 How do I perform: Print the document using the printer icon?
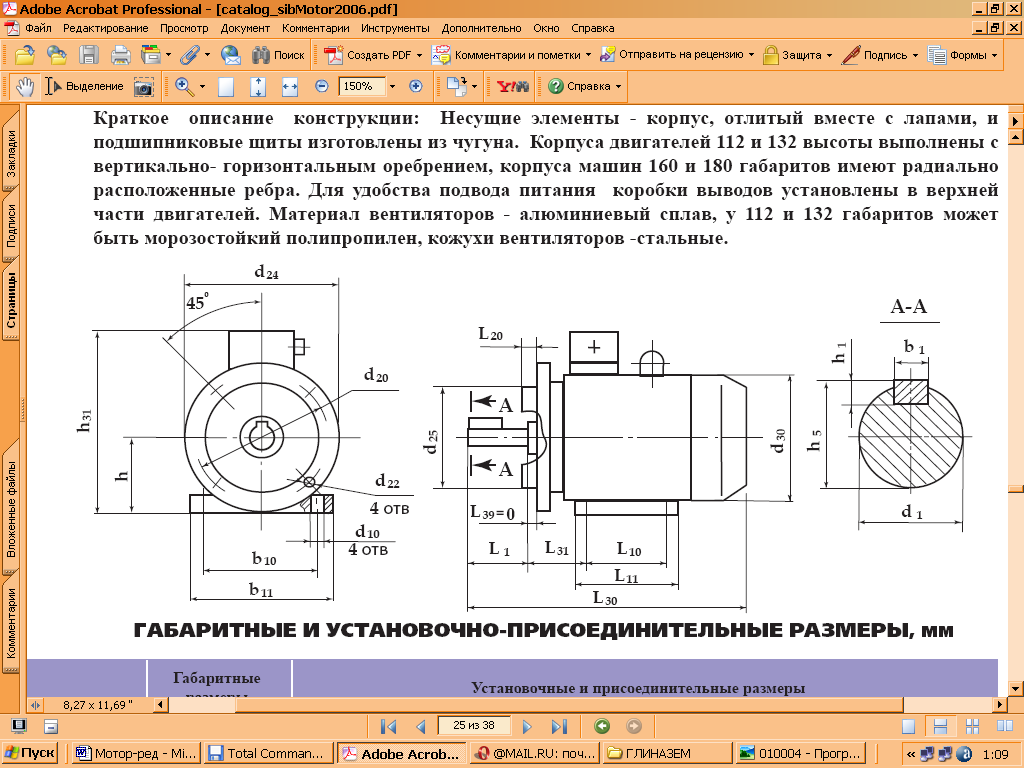[x=121, y=55]
